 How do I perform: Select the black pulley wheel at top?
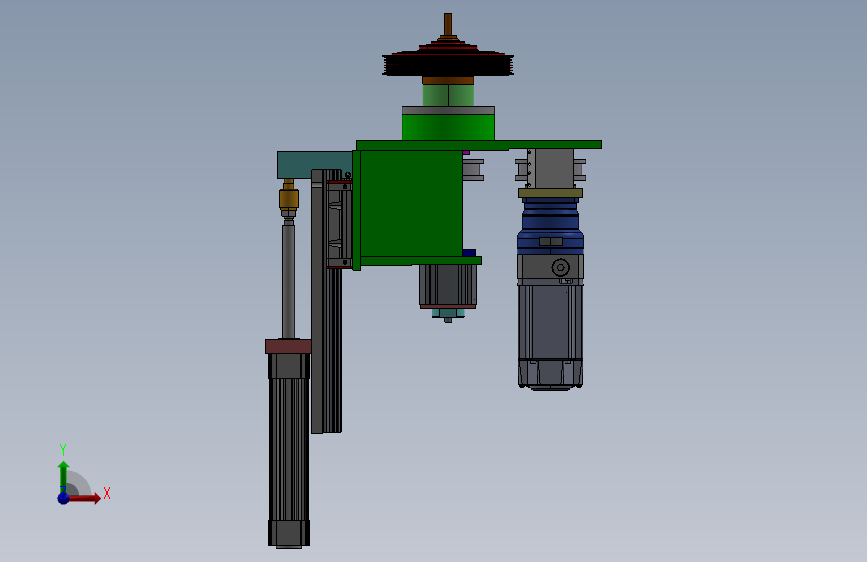pyautogui.click(x=448, y=64)
